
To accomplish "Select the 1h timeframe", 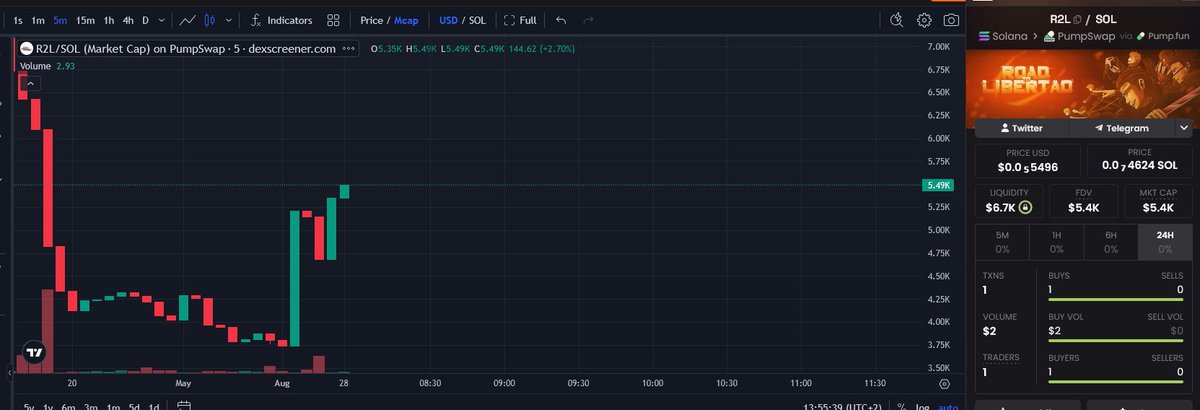I will 109,20.
